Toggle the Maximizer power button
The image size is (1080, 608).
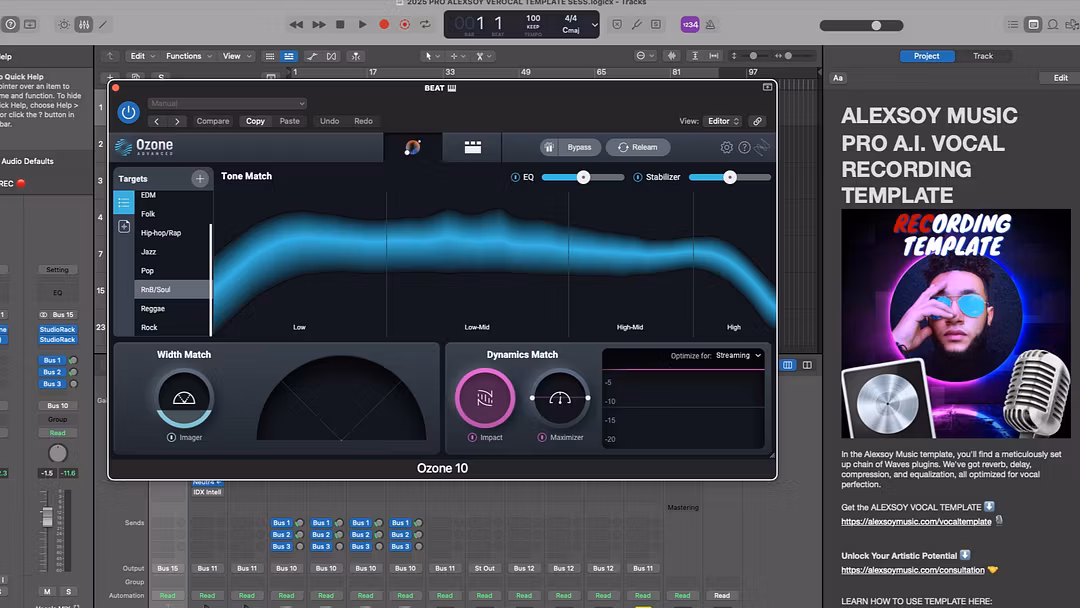coord(542,437)
